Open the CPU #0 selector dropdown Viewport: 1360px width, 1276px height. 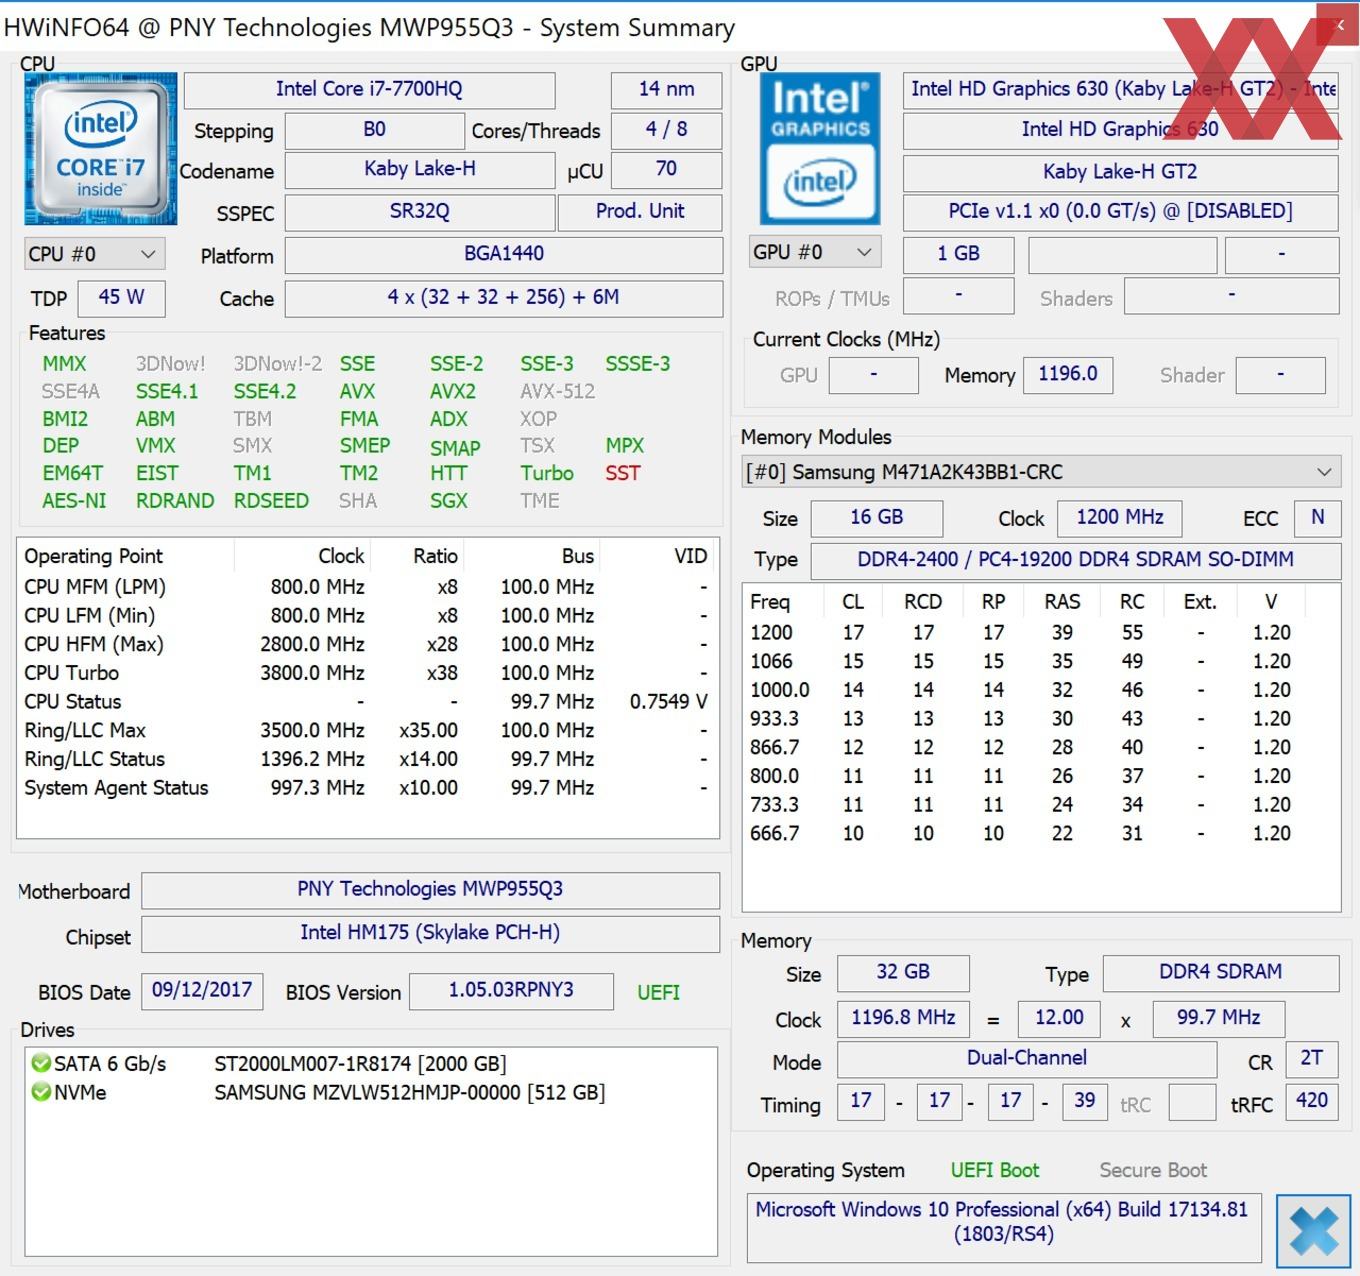94,254
